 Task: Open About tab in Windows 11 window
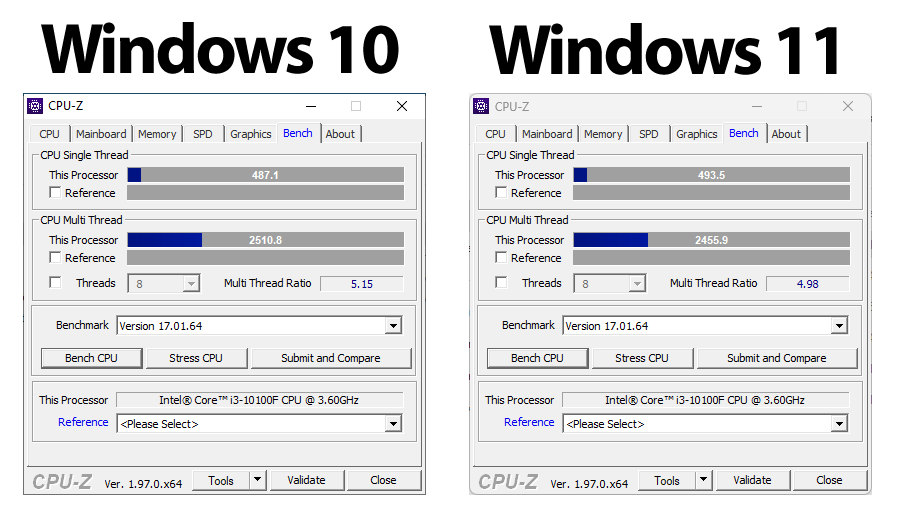[786, 134]
